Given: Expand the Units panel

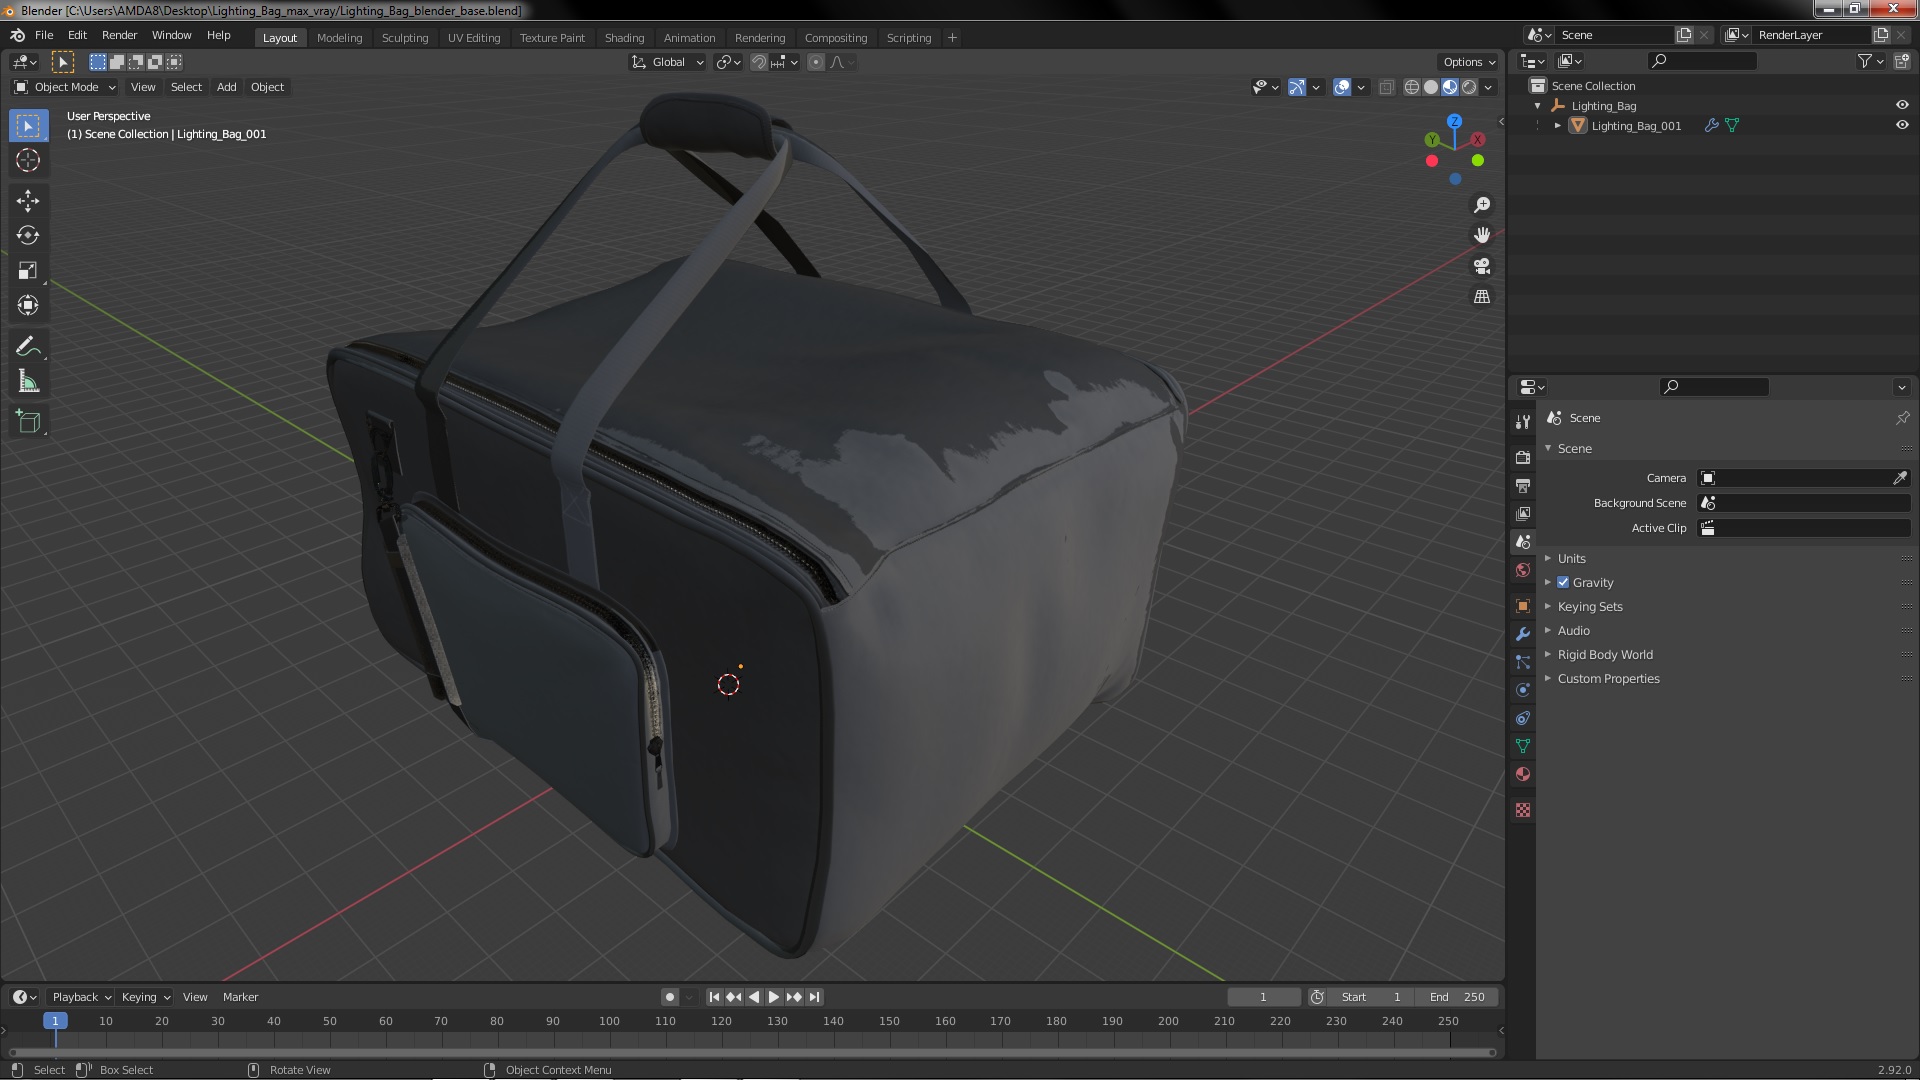Looking at the screenshot, I should [1571, 559].
